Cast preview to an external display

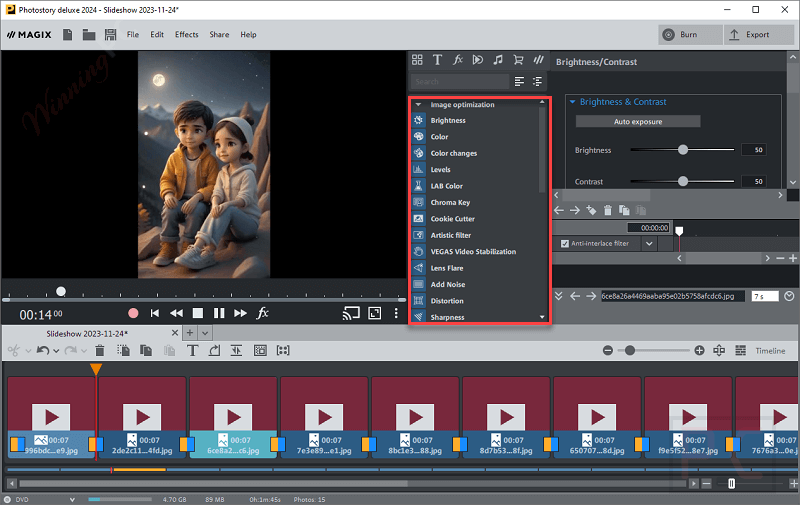point(351,313)
